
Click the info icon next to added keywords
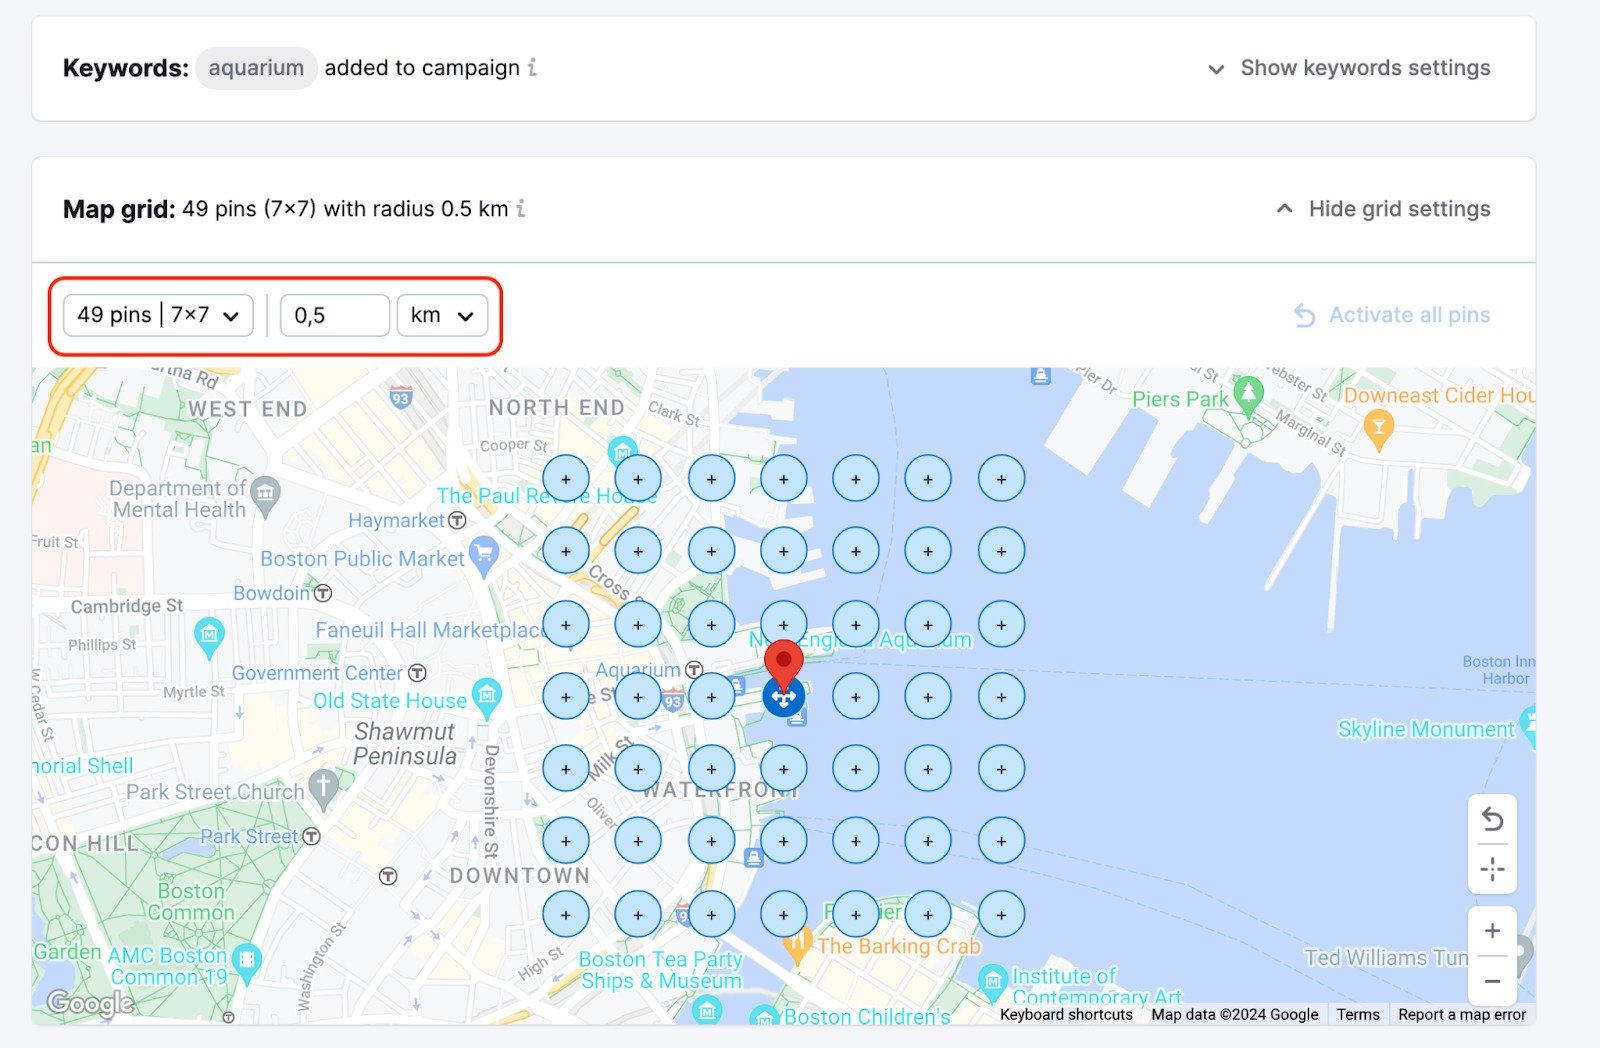tap(533, 68)
